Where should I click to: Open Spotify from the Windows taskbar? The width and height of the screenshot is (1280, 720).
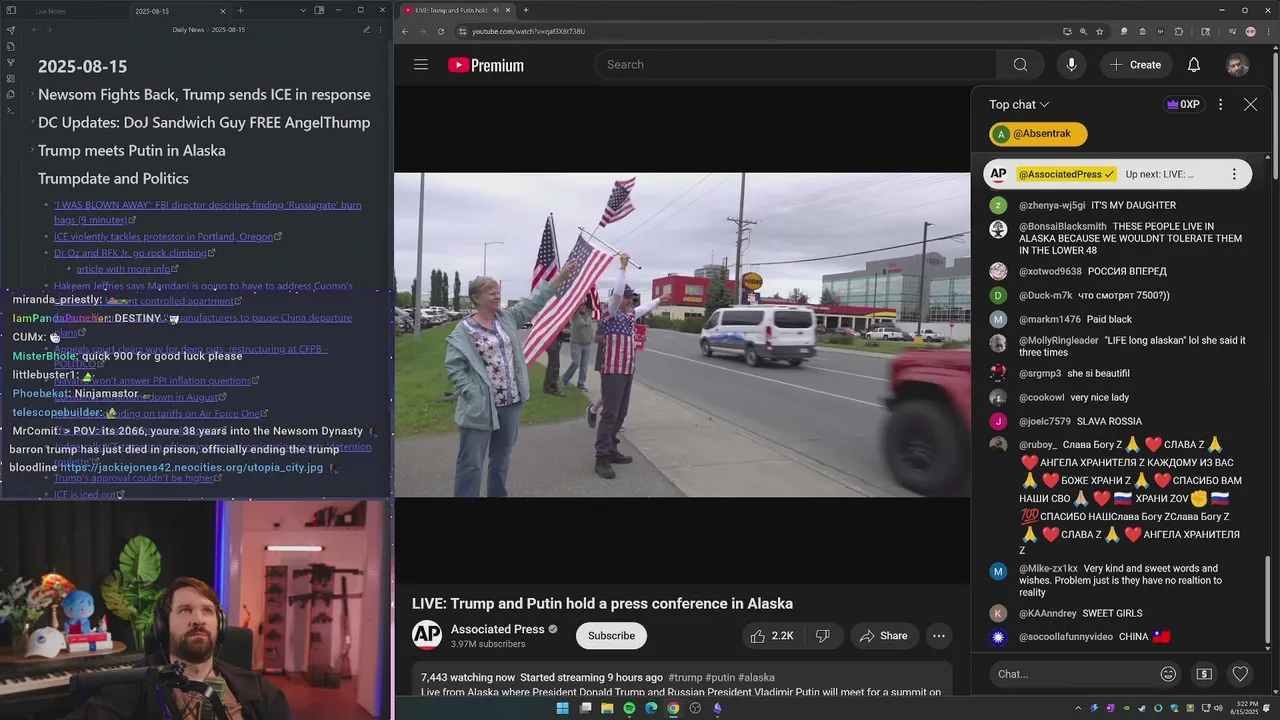coord(629,708)
